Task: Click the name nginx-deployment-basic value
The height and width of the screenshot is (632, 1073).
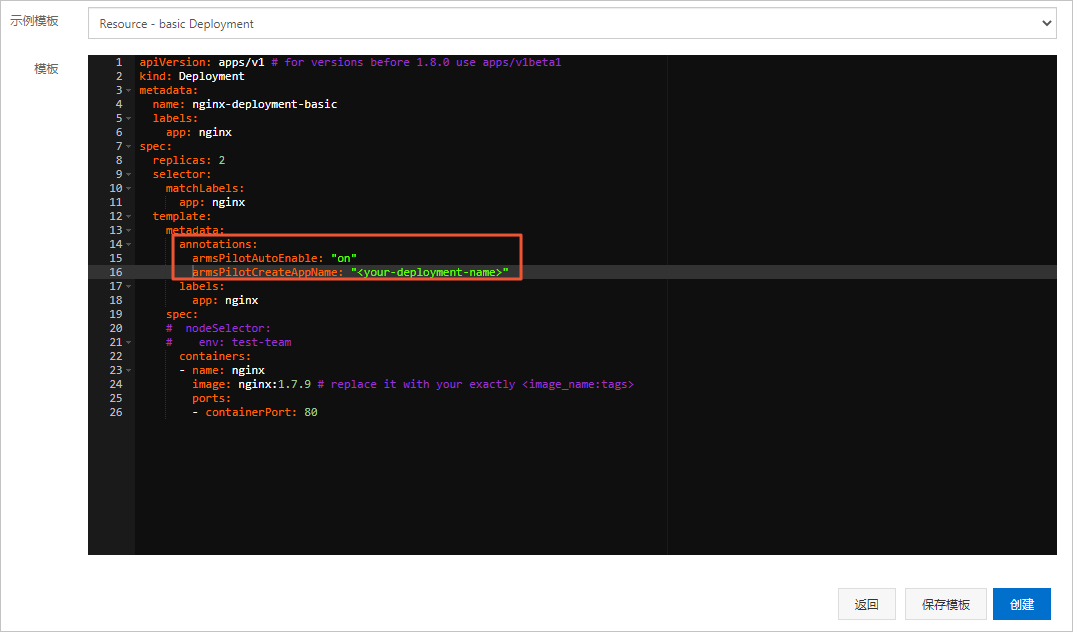Action: point(264,104)
